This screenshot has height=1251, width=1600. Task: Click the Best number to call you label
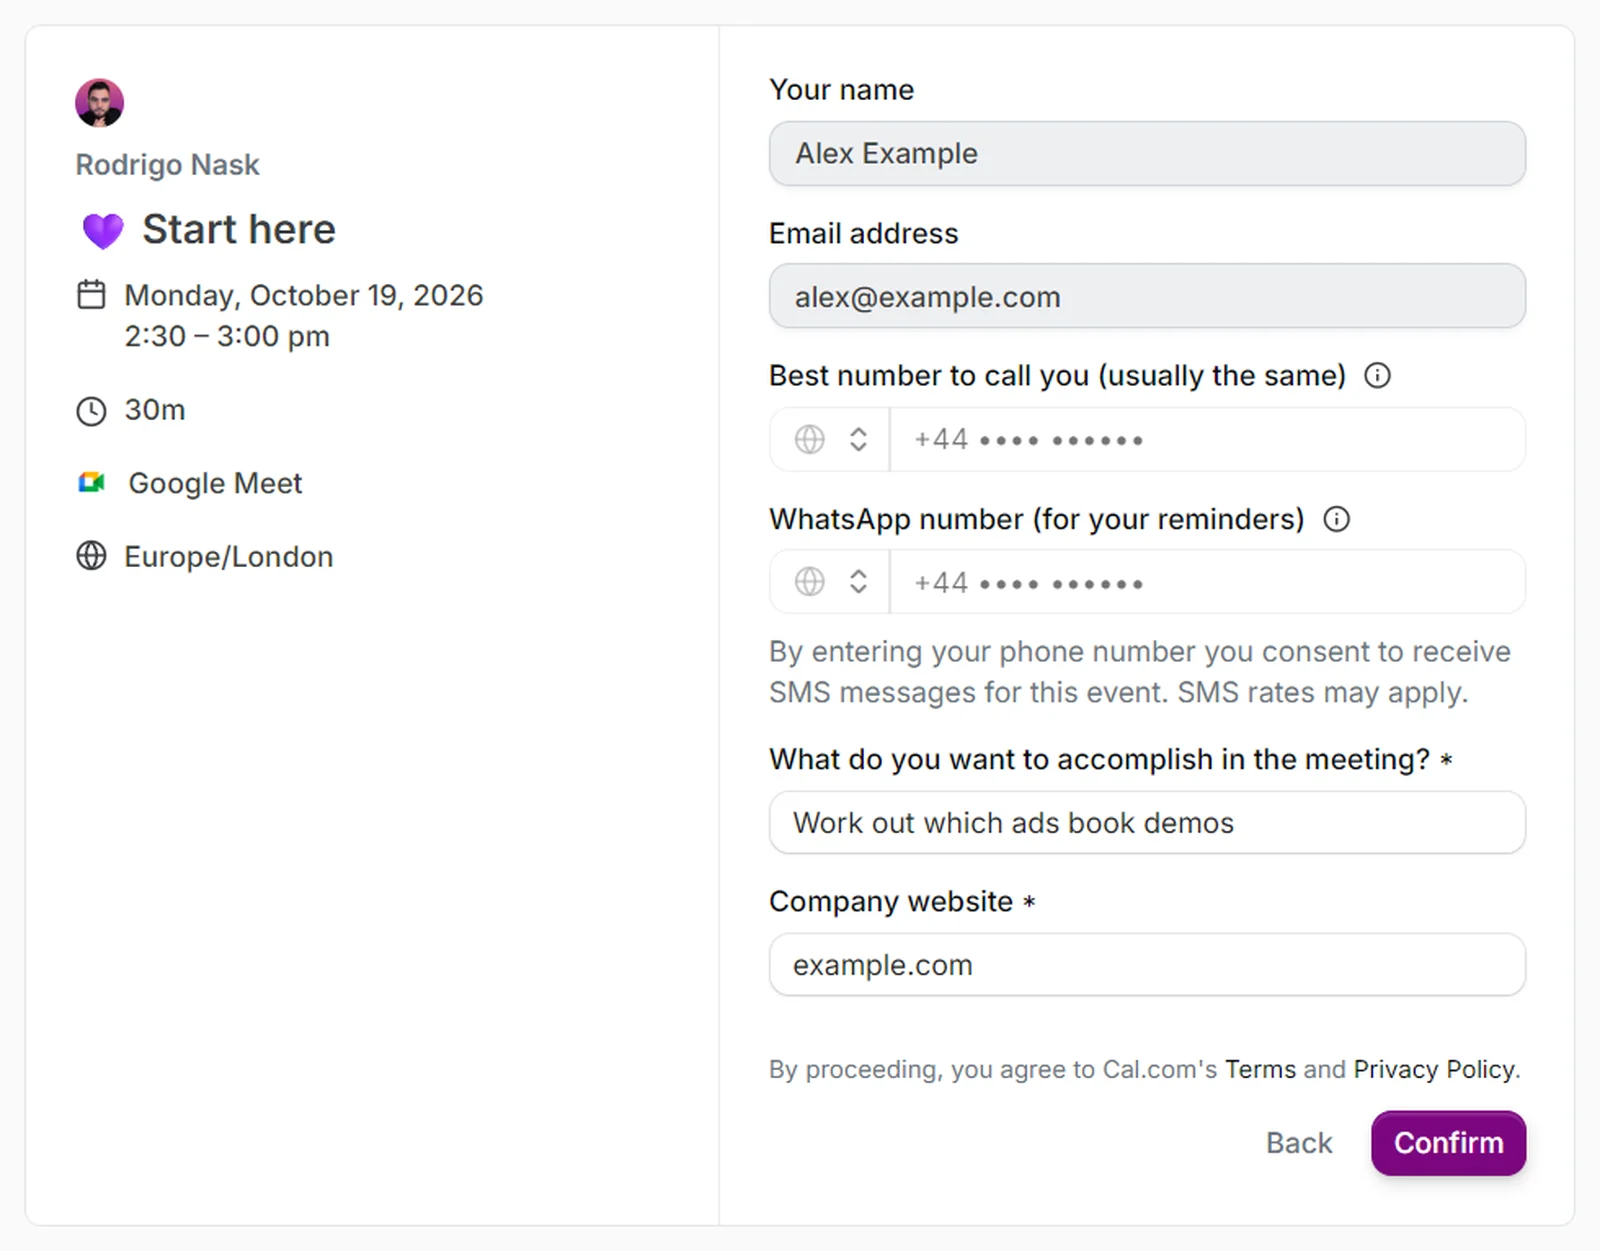click(x=1057, y=375)
